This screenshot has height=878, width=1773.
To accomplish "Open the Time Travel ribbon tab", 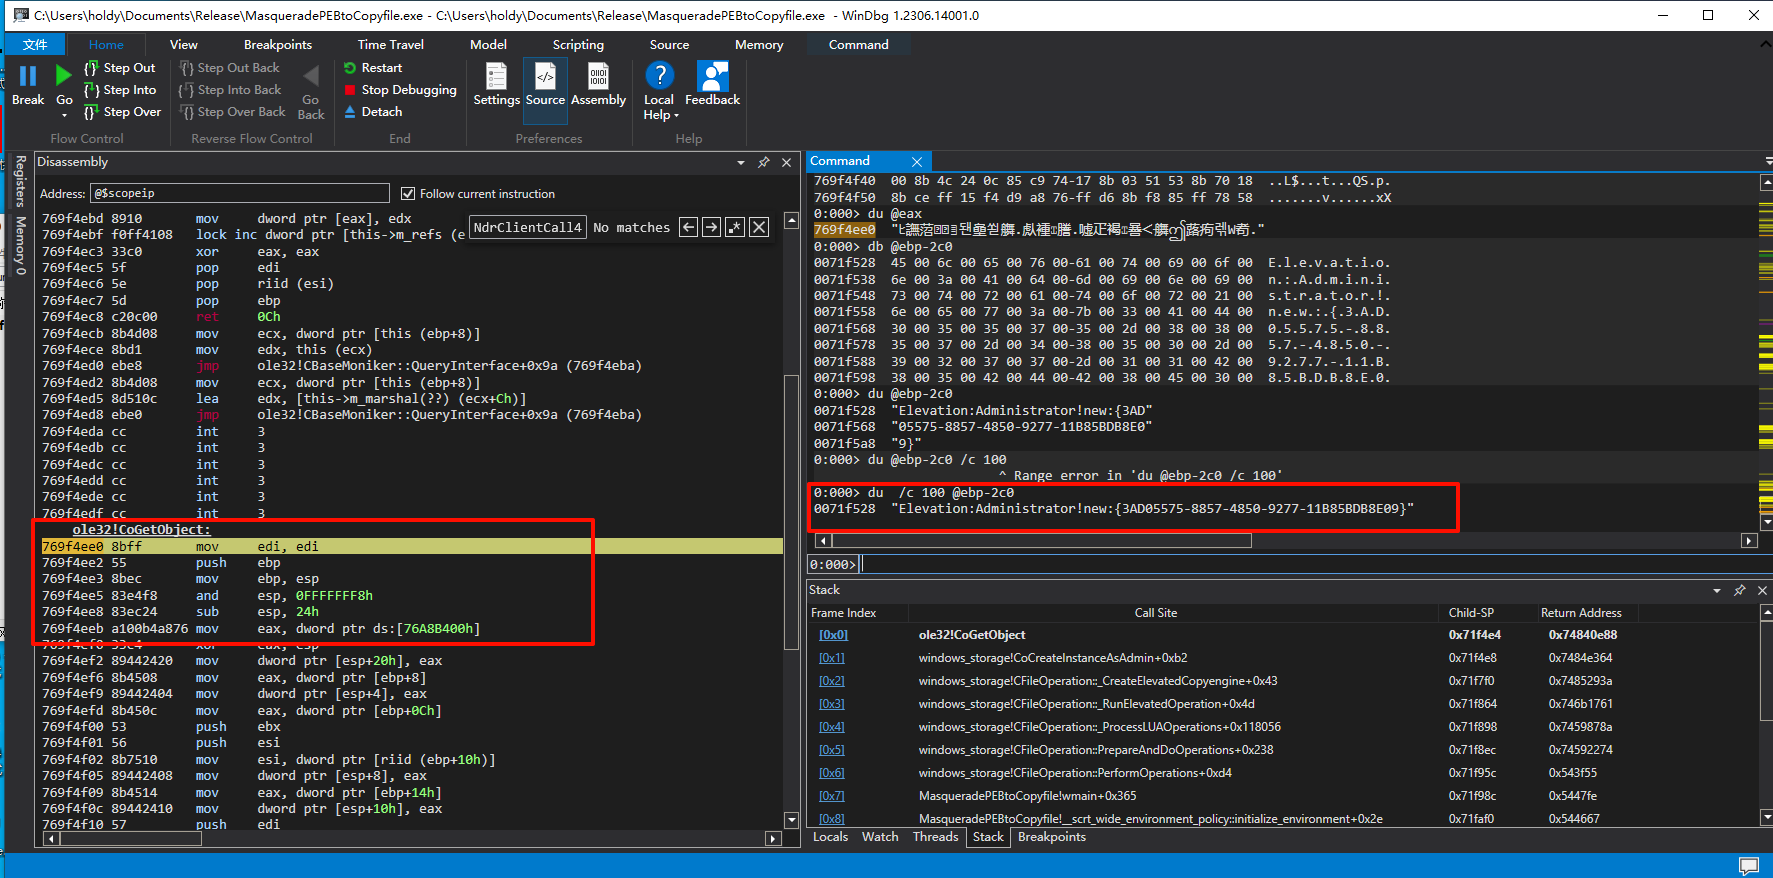I will 391,45.
